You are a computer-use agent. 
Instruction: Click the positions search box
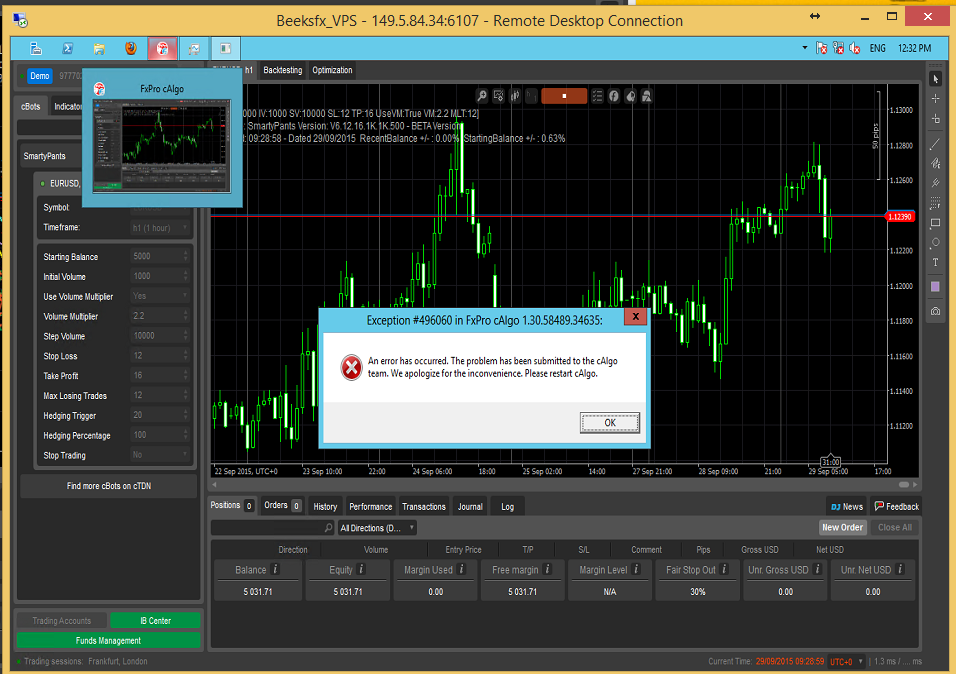click(x=273, y=528)
